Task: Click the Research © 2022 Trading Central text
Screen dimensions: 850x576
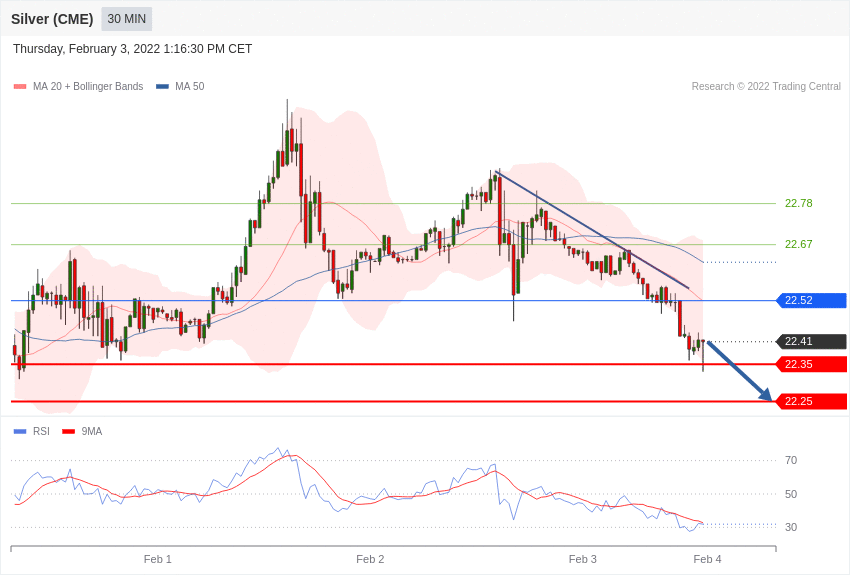Action: pyautogui.click(x=766, y=86)
